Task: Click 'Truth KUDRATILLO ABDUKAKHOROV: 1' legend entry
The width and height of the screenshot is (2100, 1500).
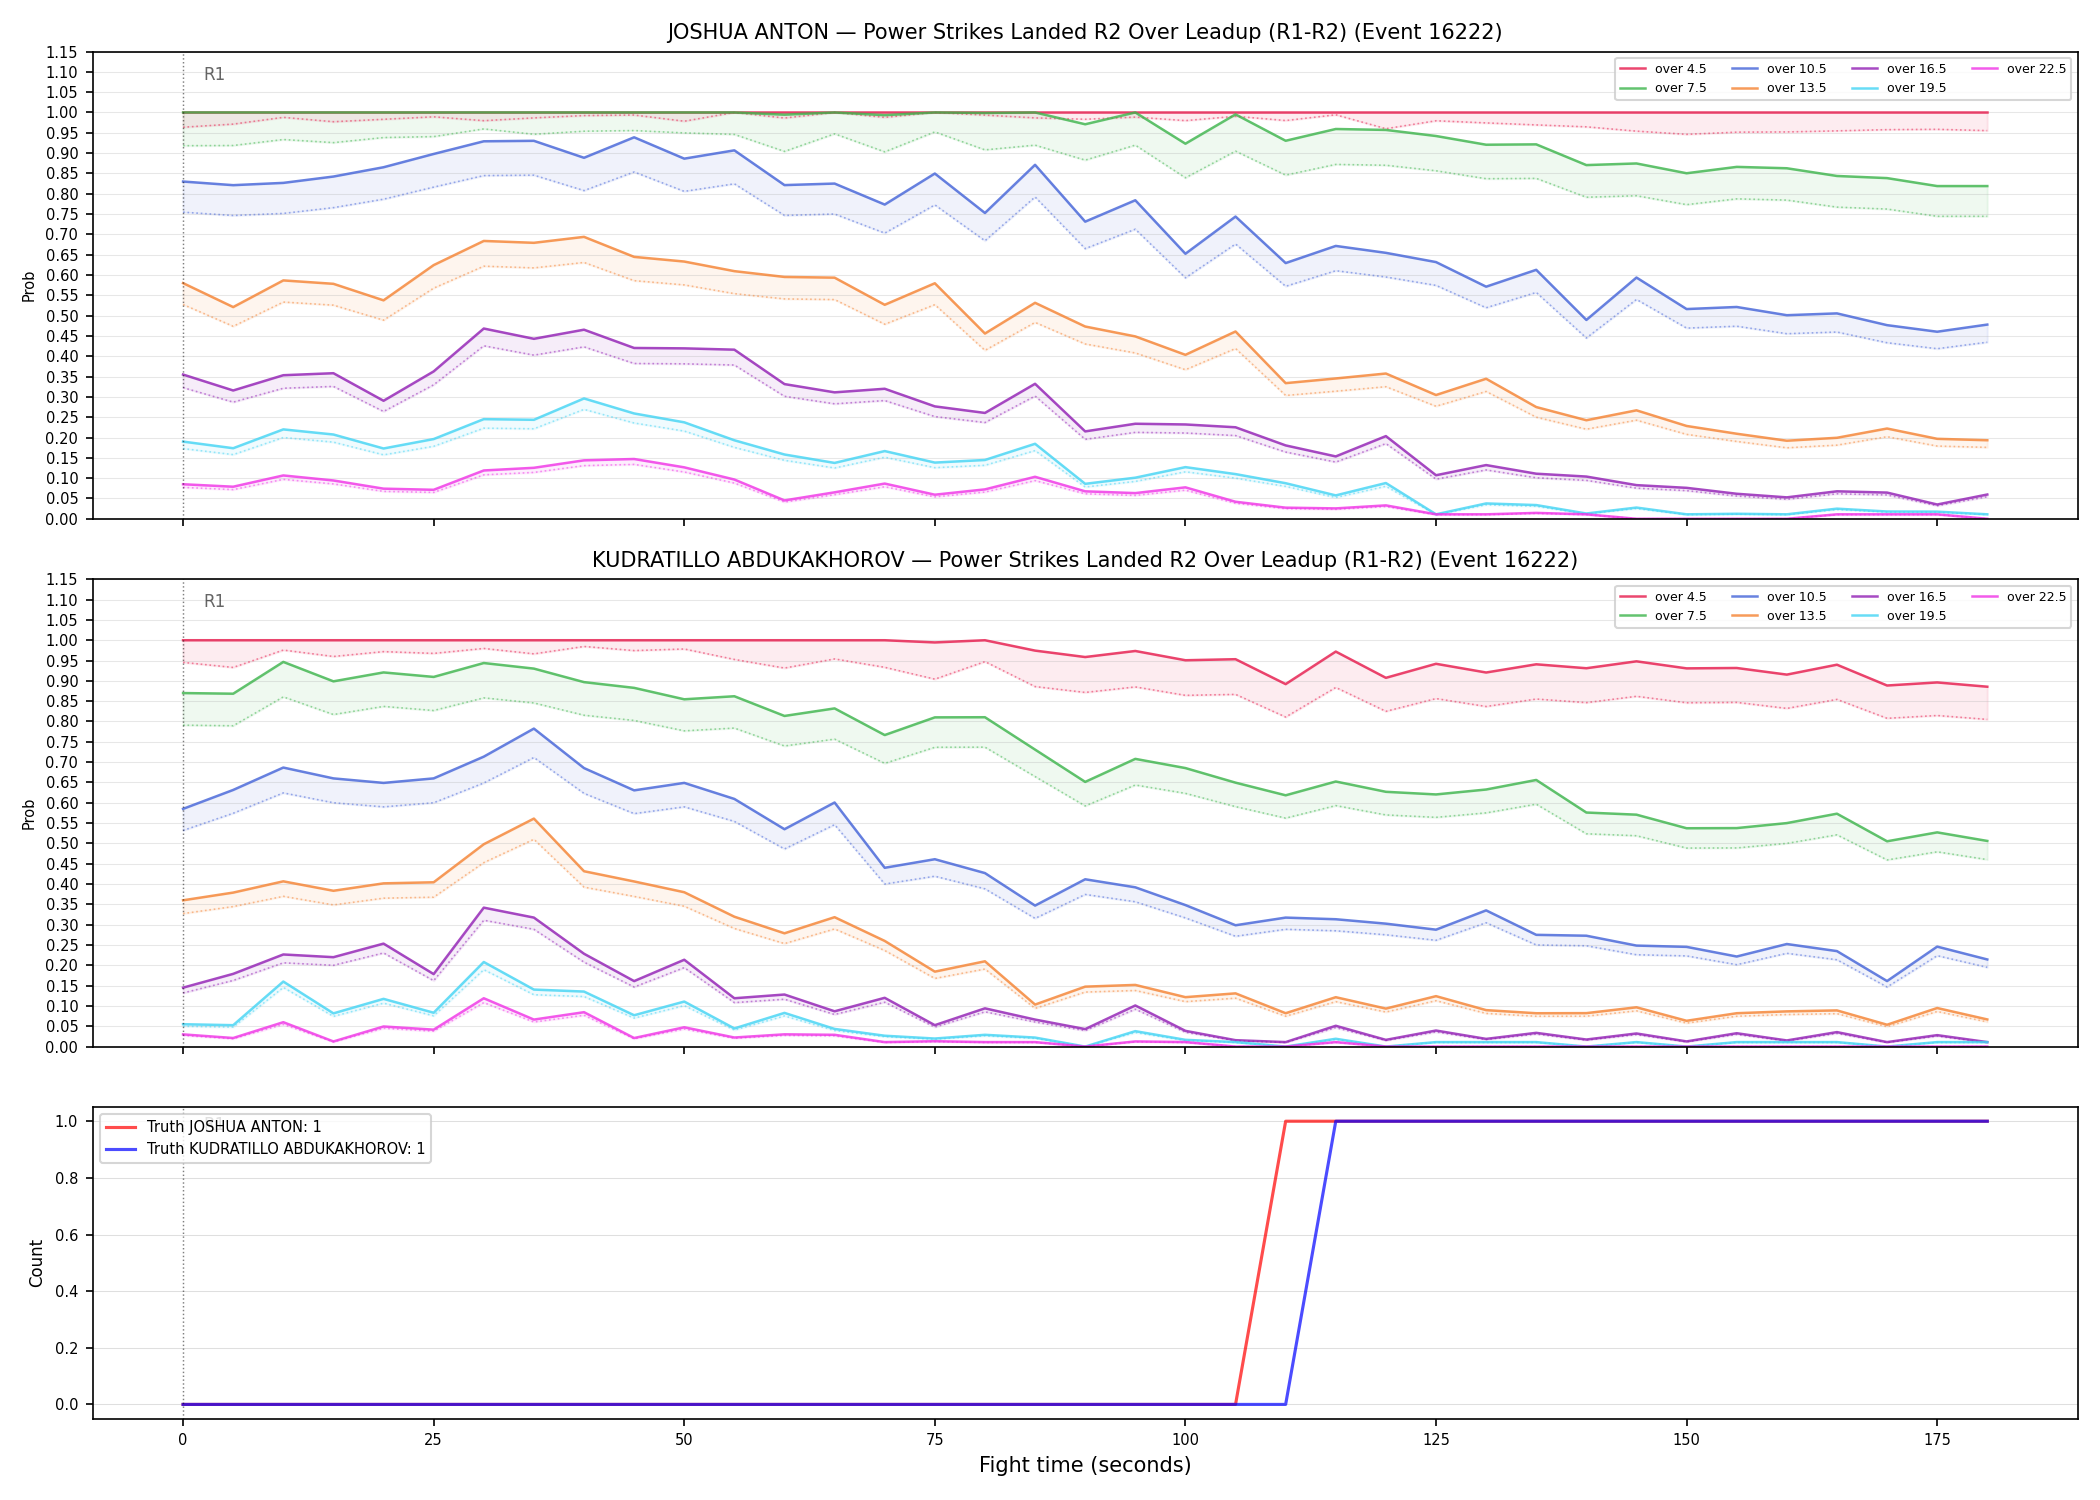Action: pos(265,1149)
